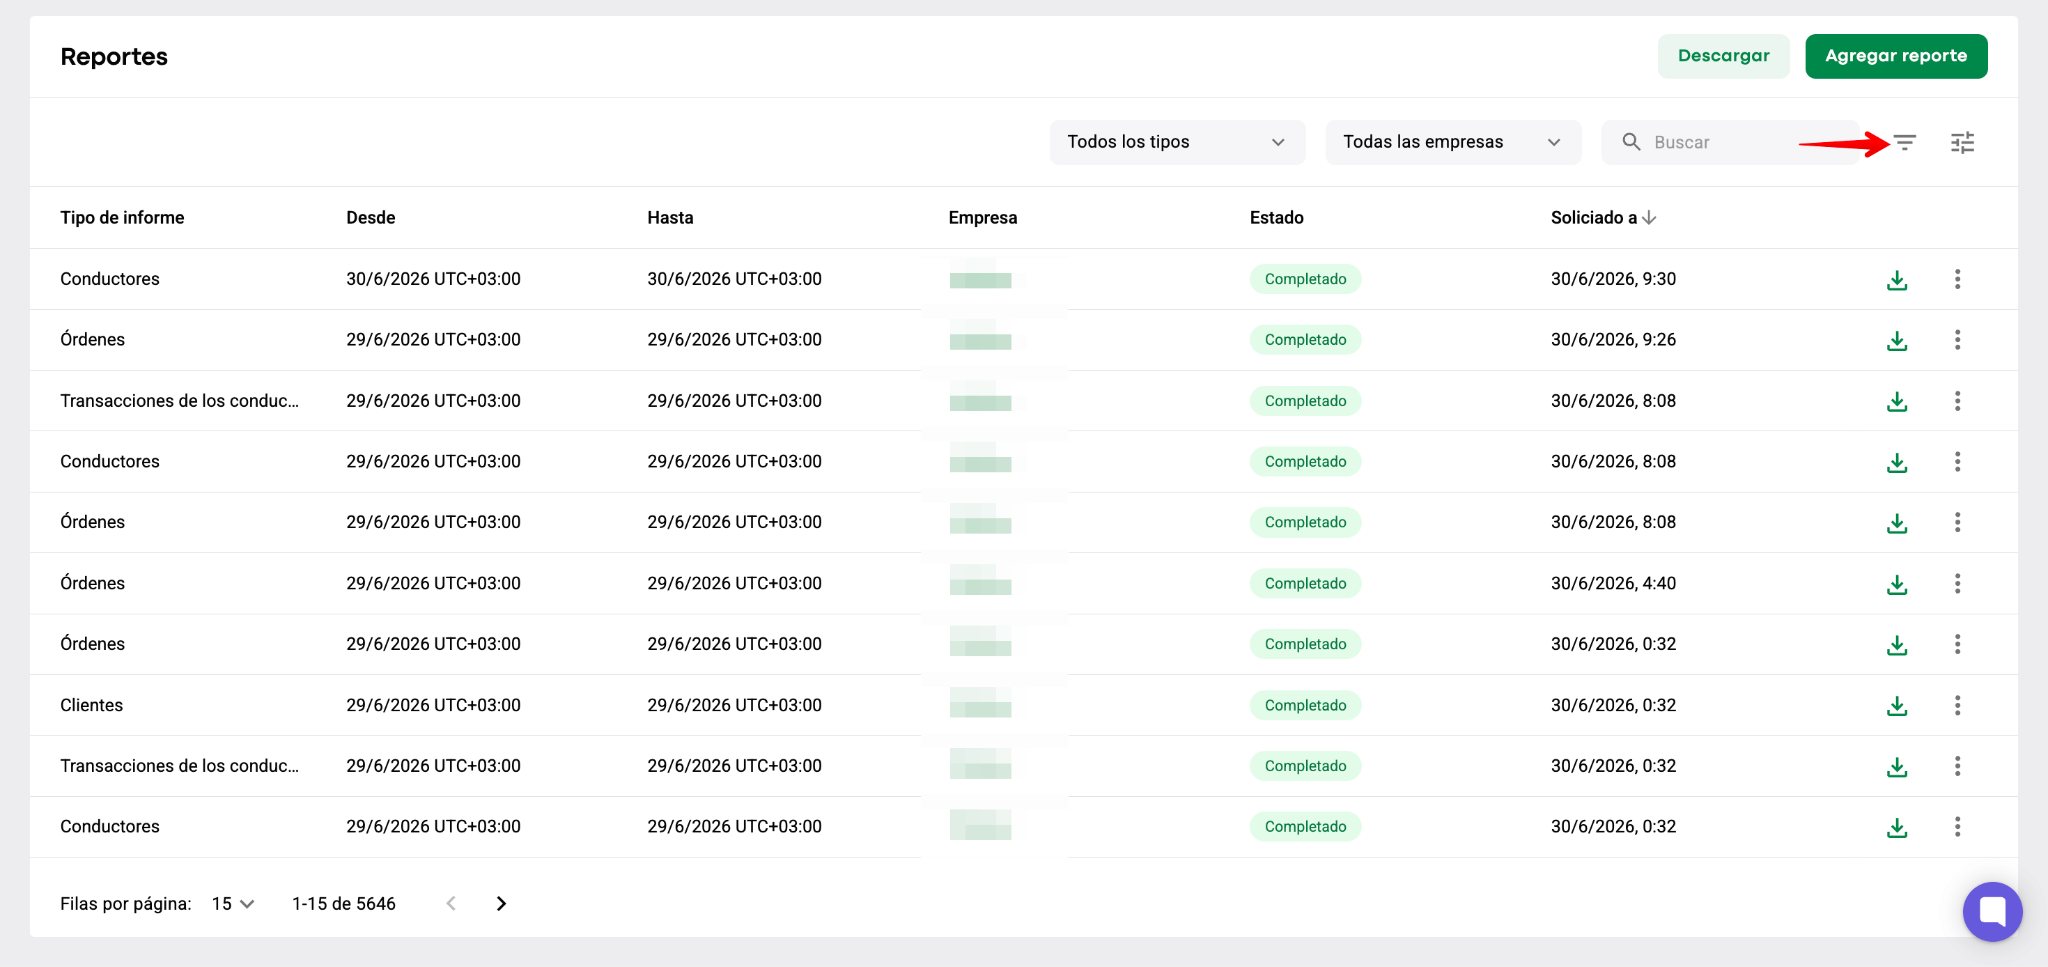
Task: Open more options for Conductores 0:32 row
Action: 1957,827
